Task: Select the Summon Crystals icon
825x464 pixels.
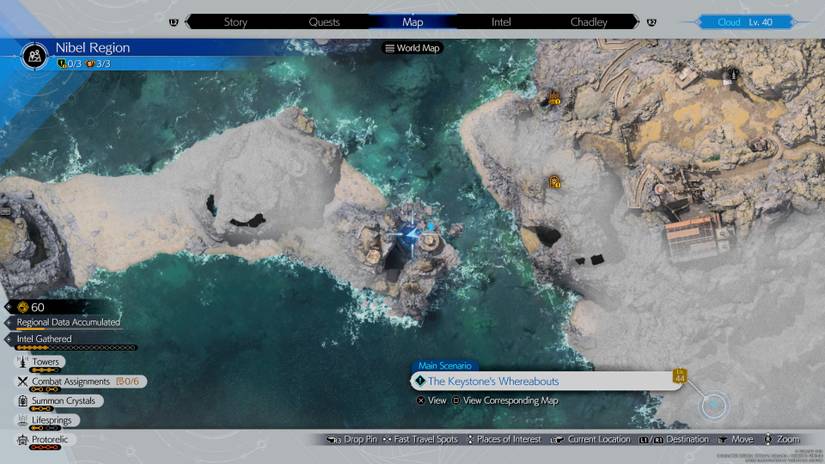Action: point(22,401)
